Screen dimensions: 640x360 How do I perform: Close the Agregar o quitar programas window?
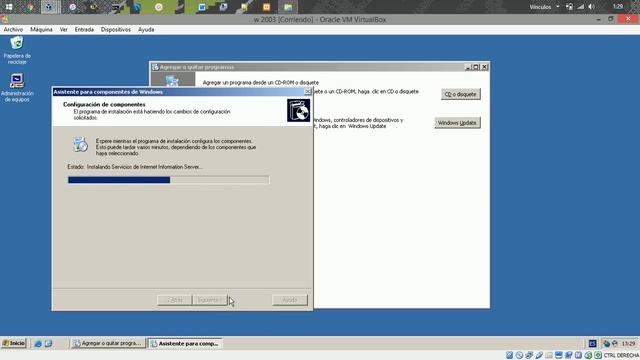(x=484, y=67)
